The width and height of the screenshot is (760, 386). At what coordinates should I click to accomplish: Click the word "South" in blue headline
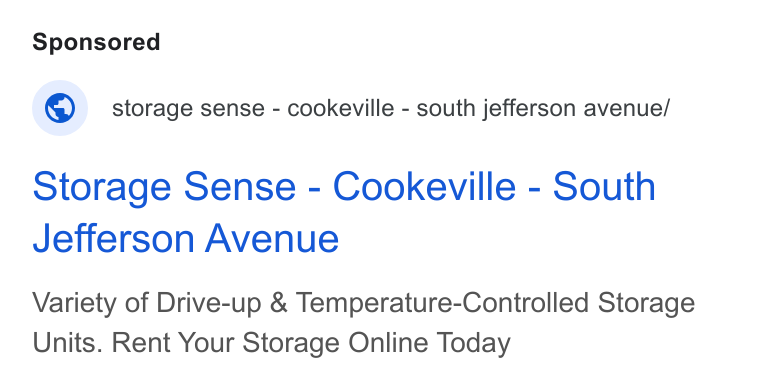(604, 186)
